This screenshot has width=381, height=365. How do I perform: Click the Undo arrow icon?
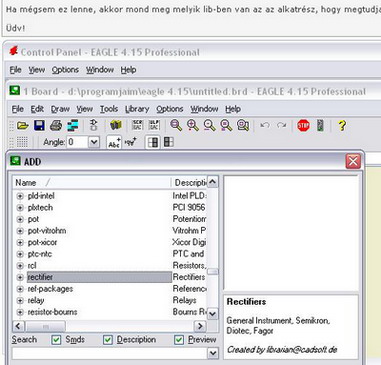(265, 126)
